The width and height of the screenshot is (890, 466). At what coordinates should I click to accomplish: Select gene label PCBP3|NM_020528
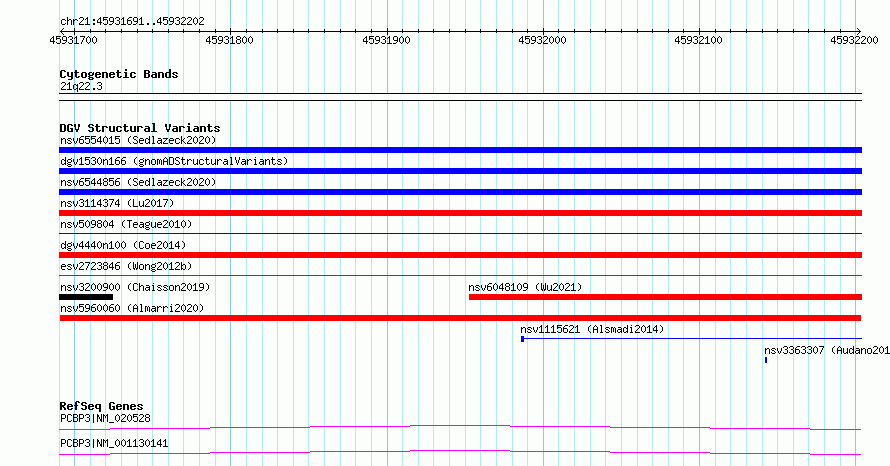point(105,418)
